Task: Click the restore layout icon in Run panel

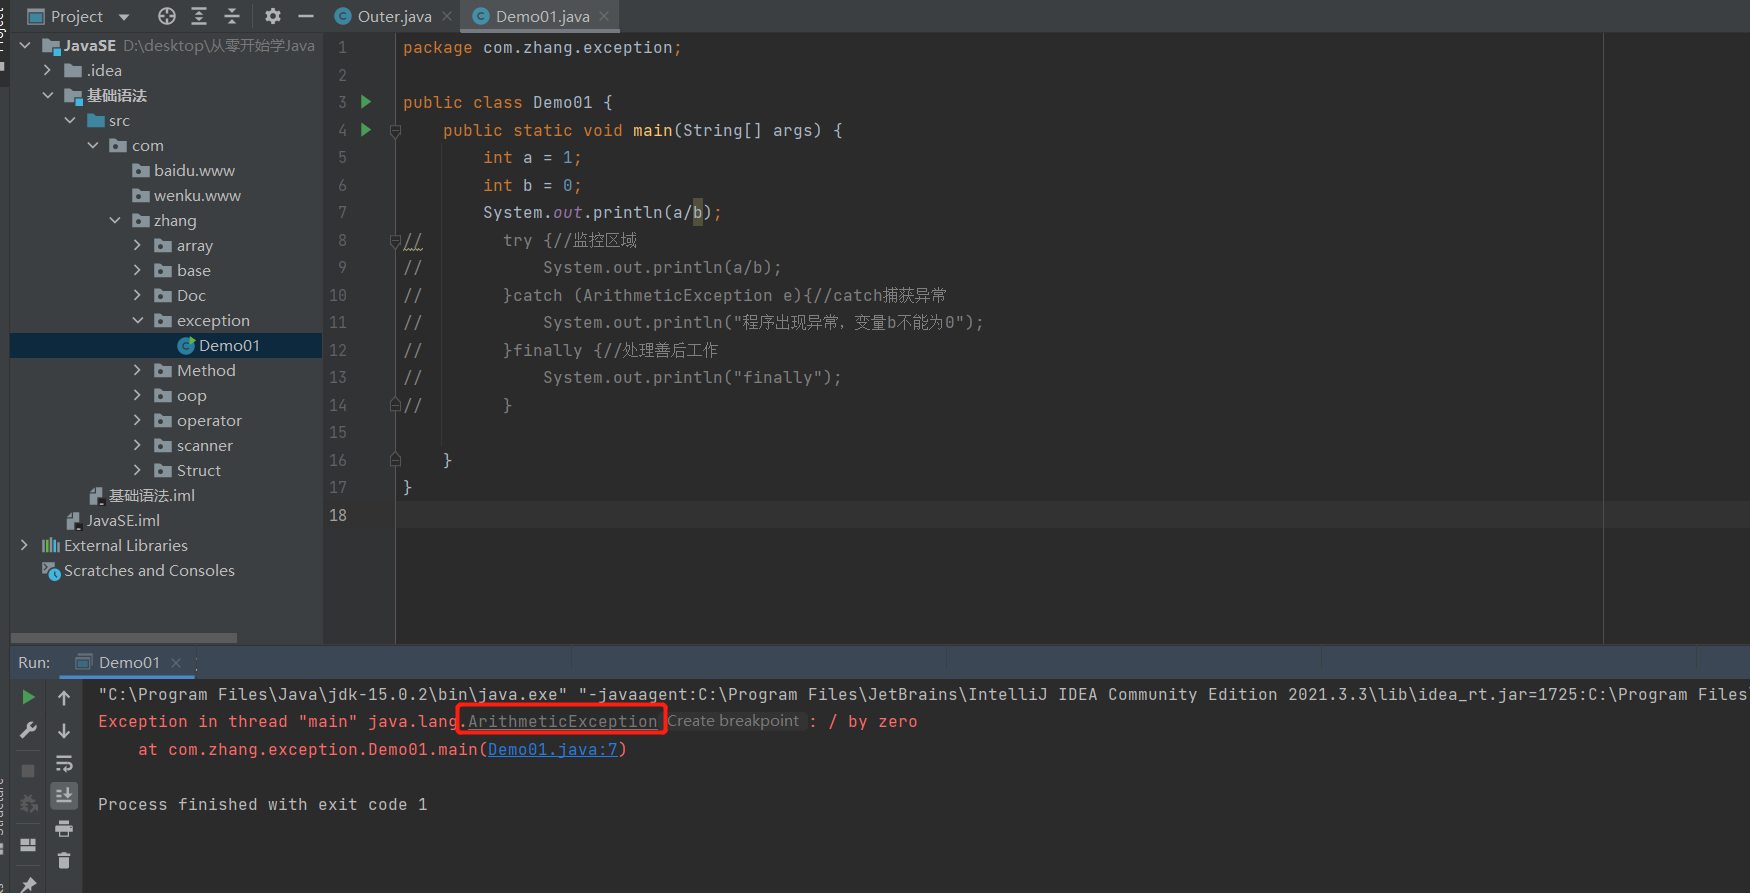Action: [x=28, y=845]
